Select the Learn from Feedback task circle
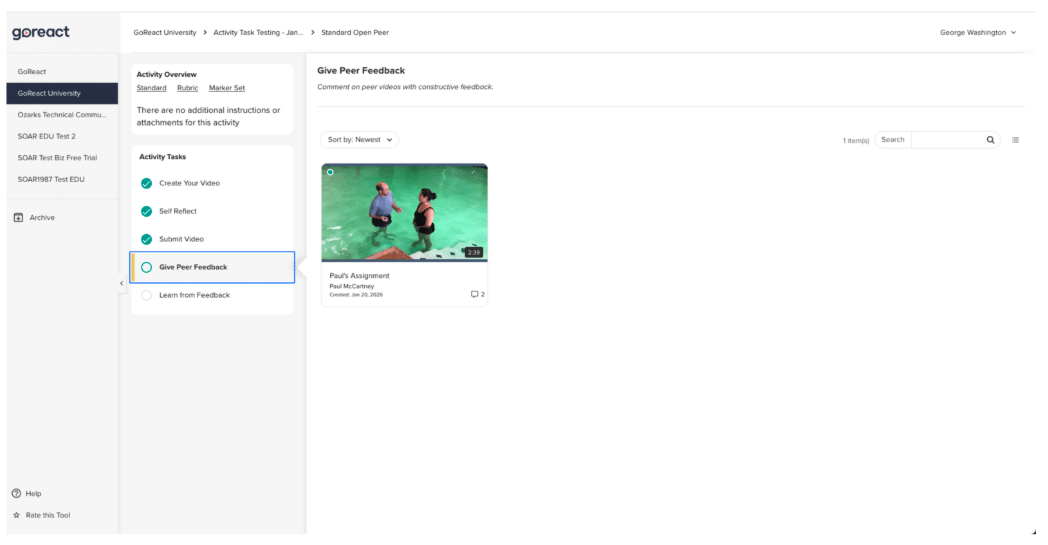Image resolution: width=1048 pixels, height=545 pixels. 147,295
